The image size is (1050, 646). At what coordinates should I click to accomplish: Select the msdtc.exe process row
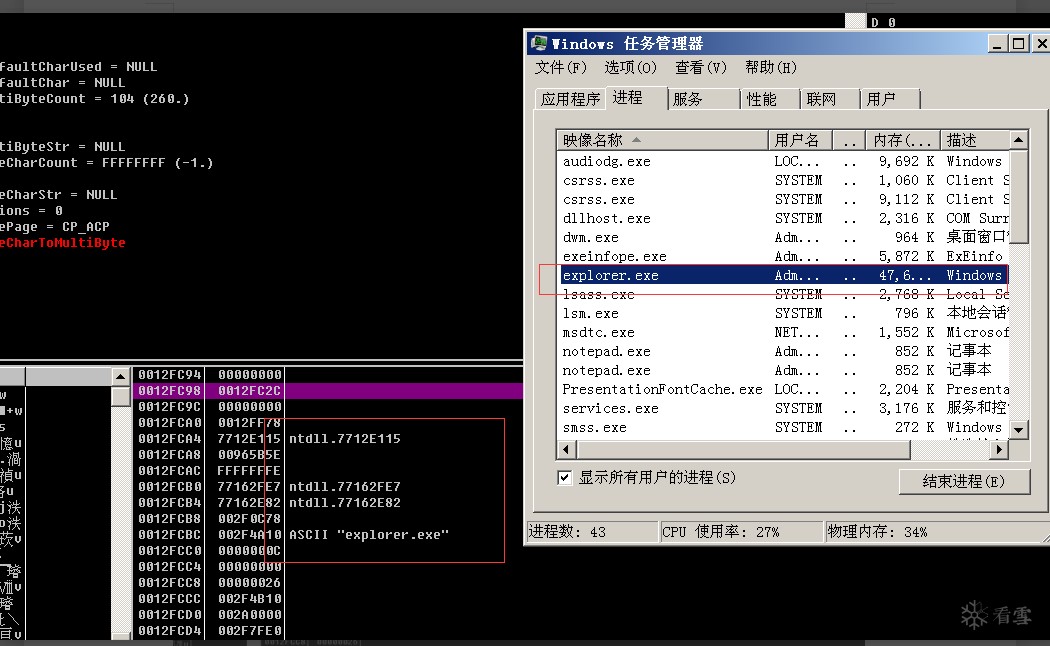pyautogui.click(x=783, y=332)
